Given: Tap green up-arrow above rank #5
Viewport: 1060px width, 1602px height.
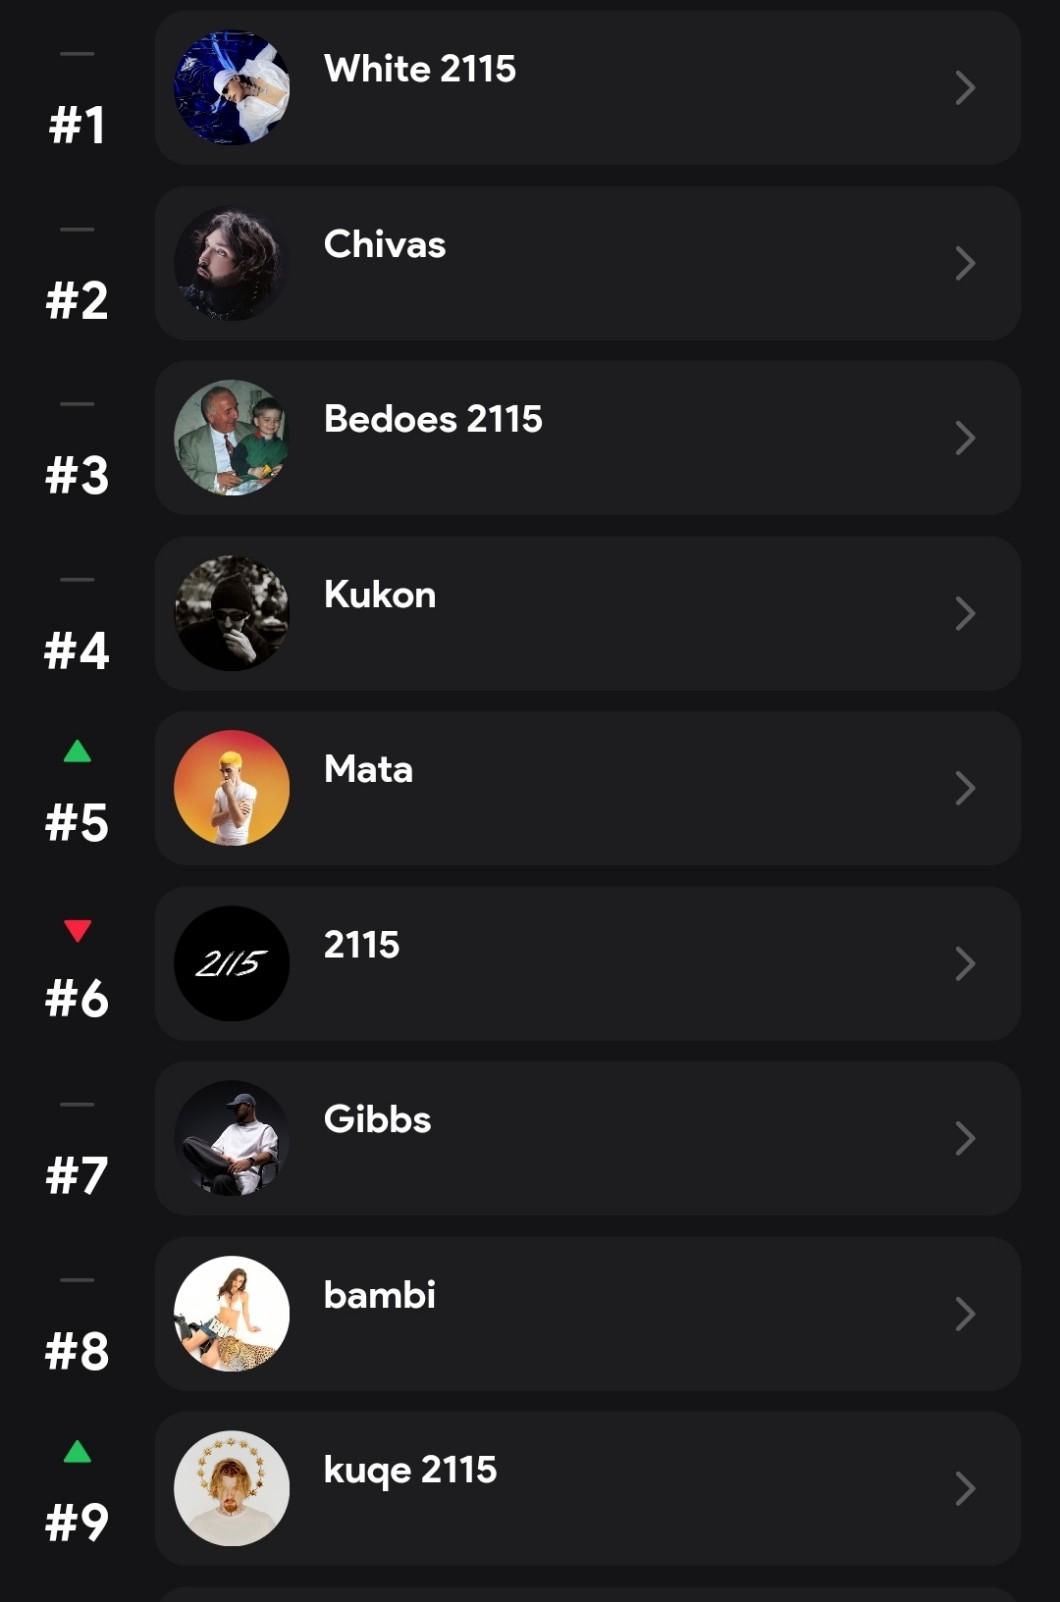Looking at the screenshot, I should coord(77,752).
